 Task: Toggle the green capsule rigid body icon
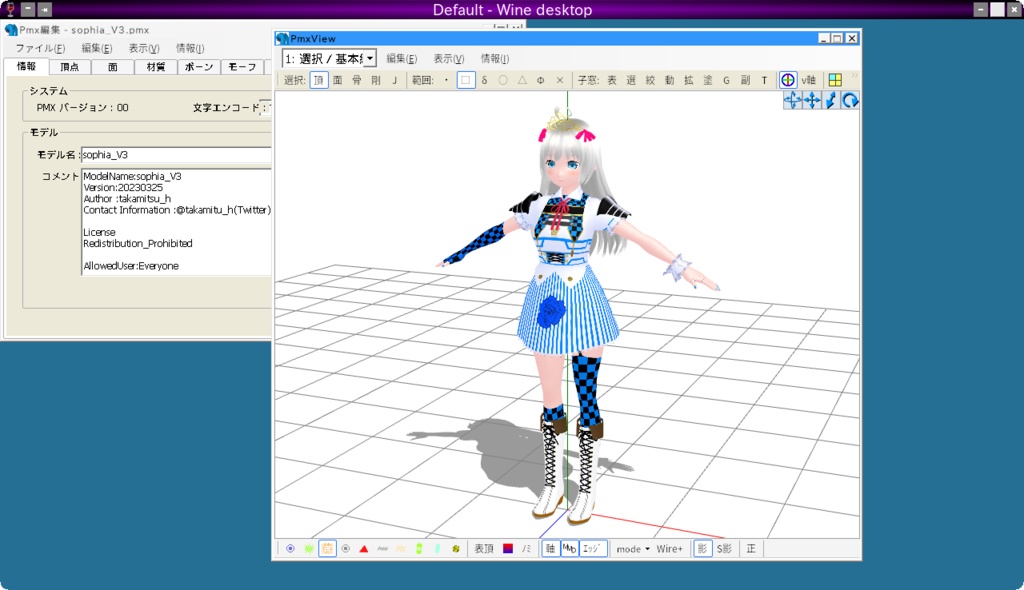pos(419,549)
